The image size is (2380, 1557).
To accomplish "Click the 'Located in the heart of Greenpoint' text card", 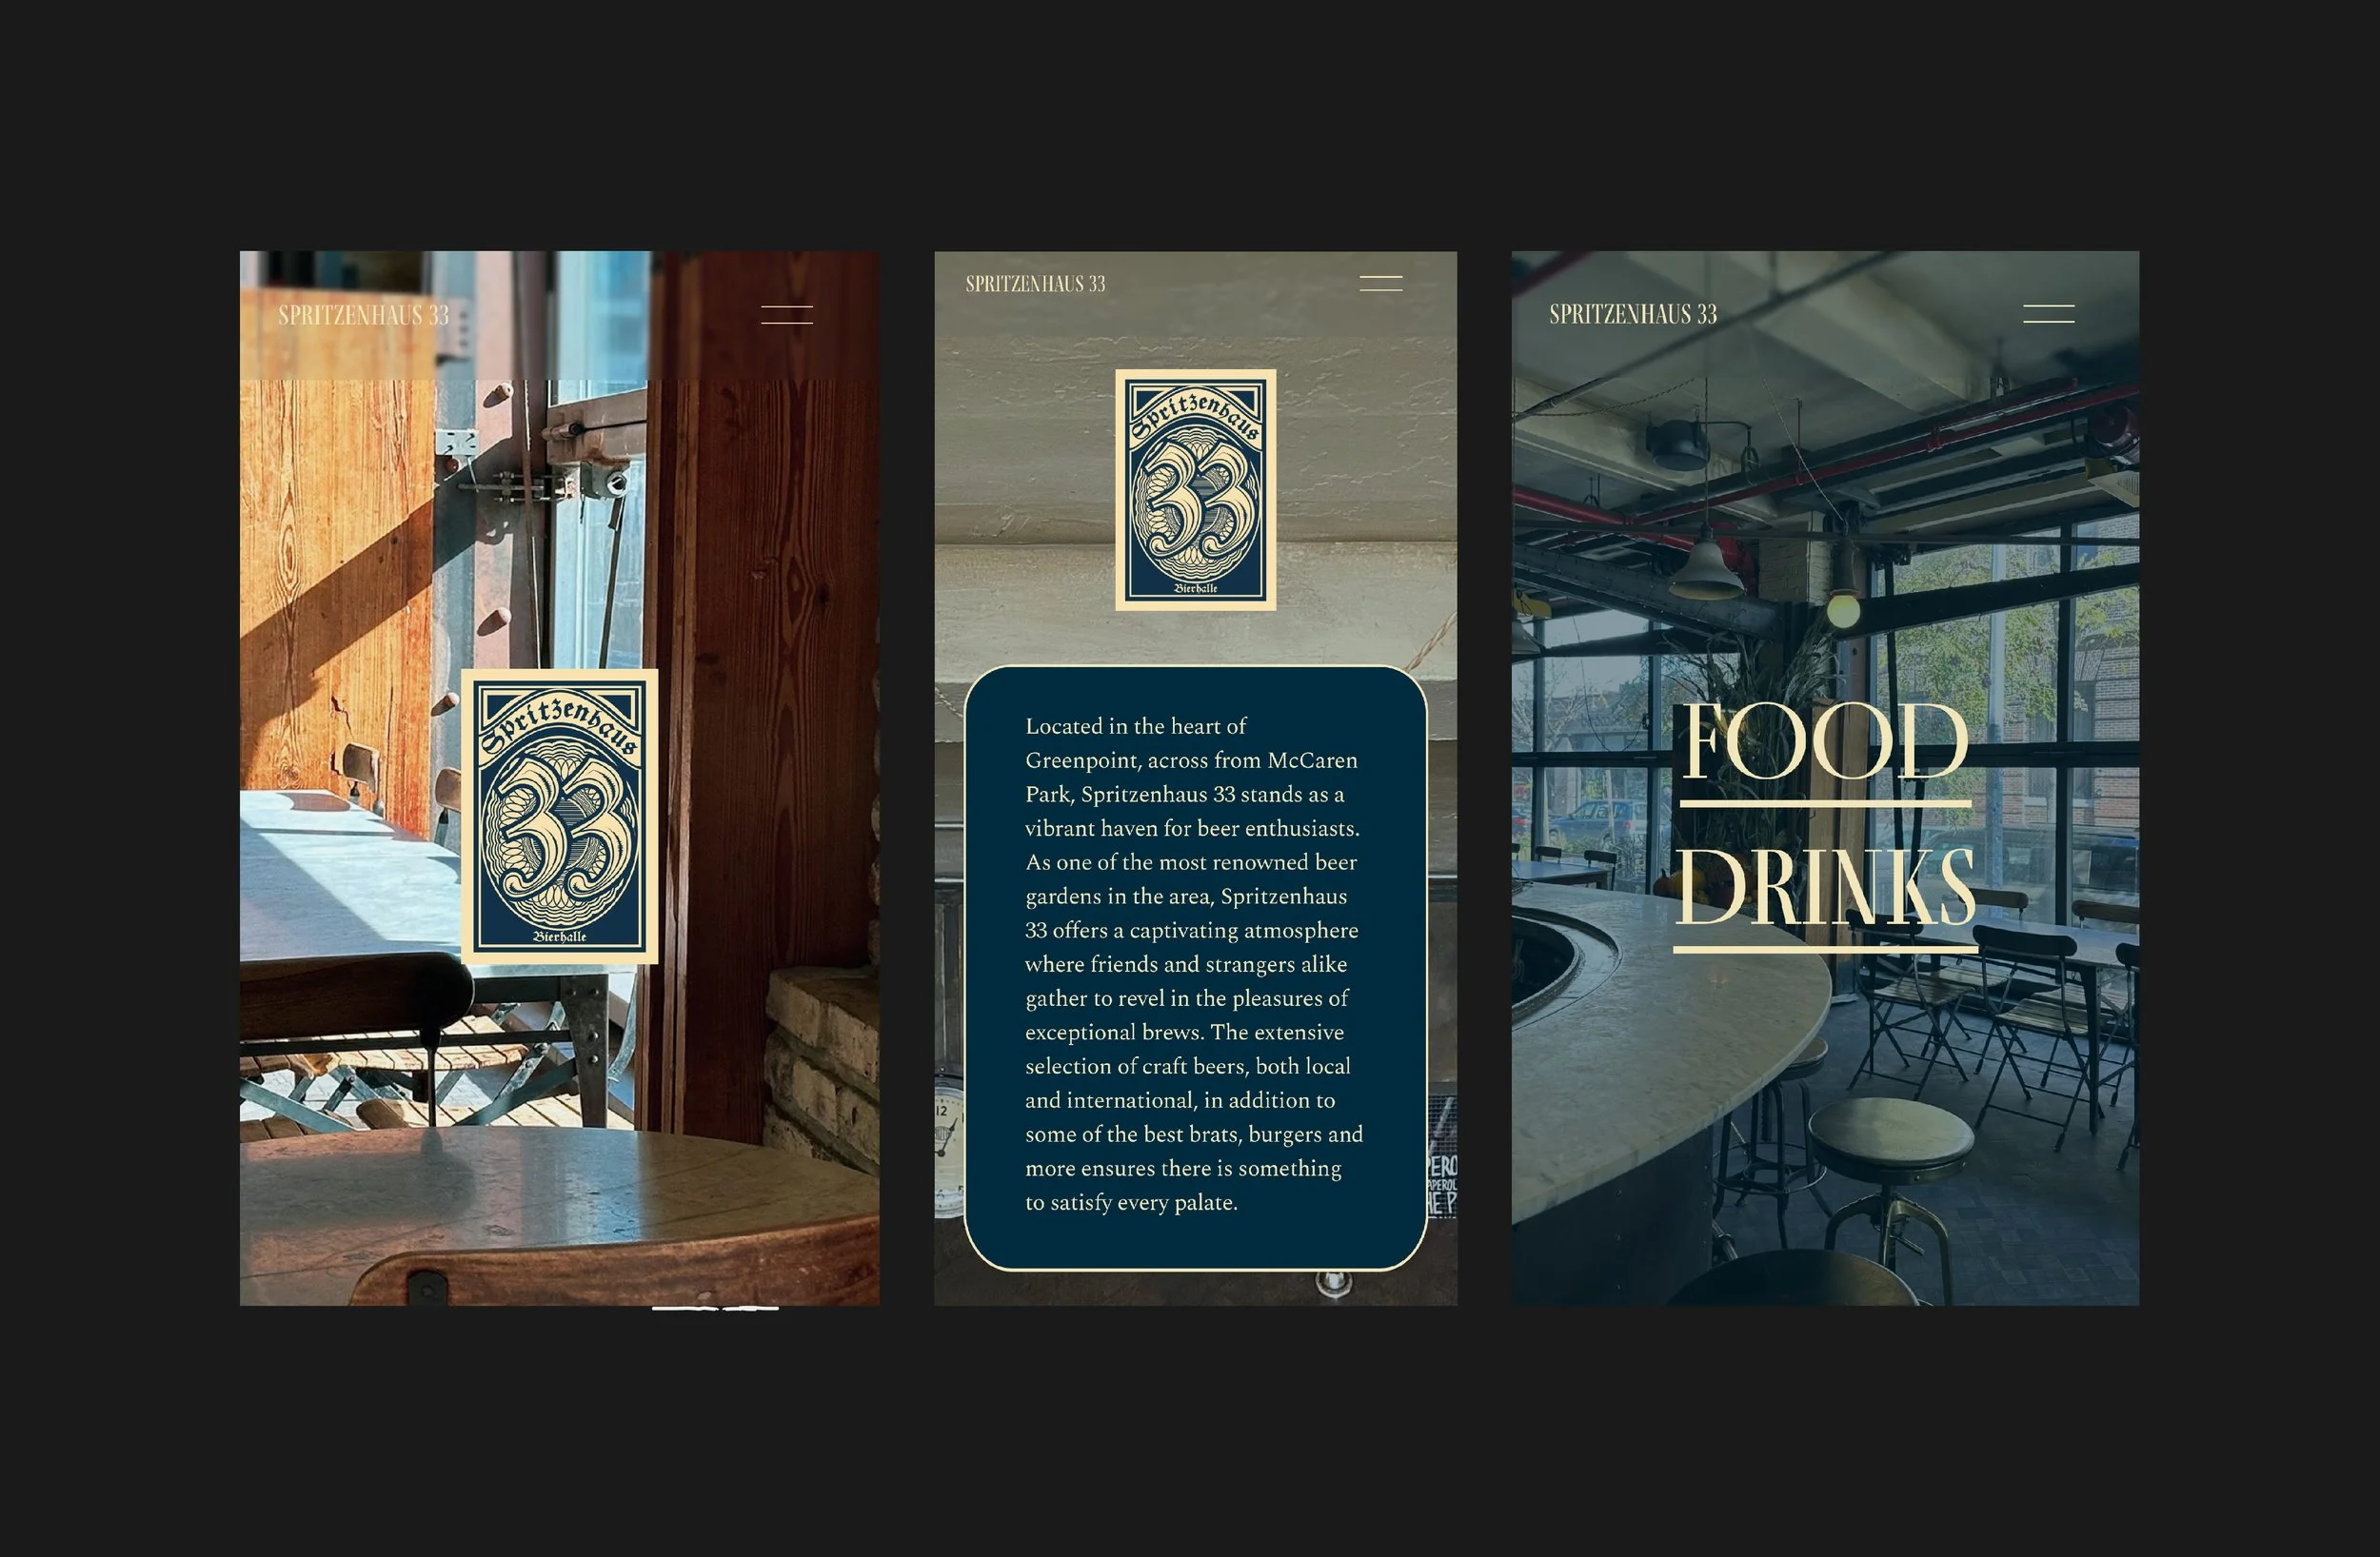I will [x=1194, y=965].
